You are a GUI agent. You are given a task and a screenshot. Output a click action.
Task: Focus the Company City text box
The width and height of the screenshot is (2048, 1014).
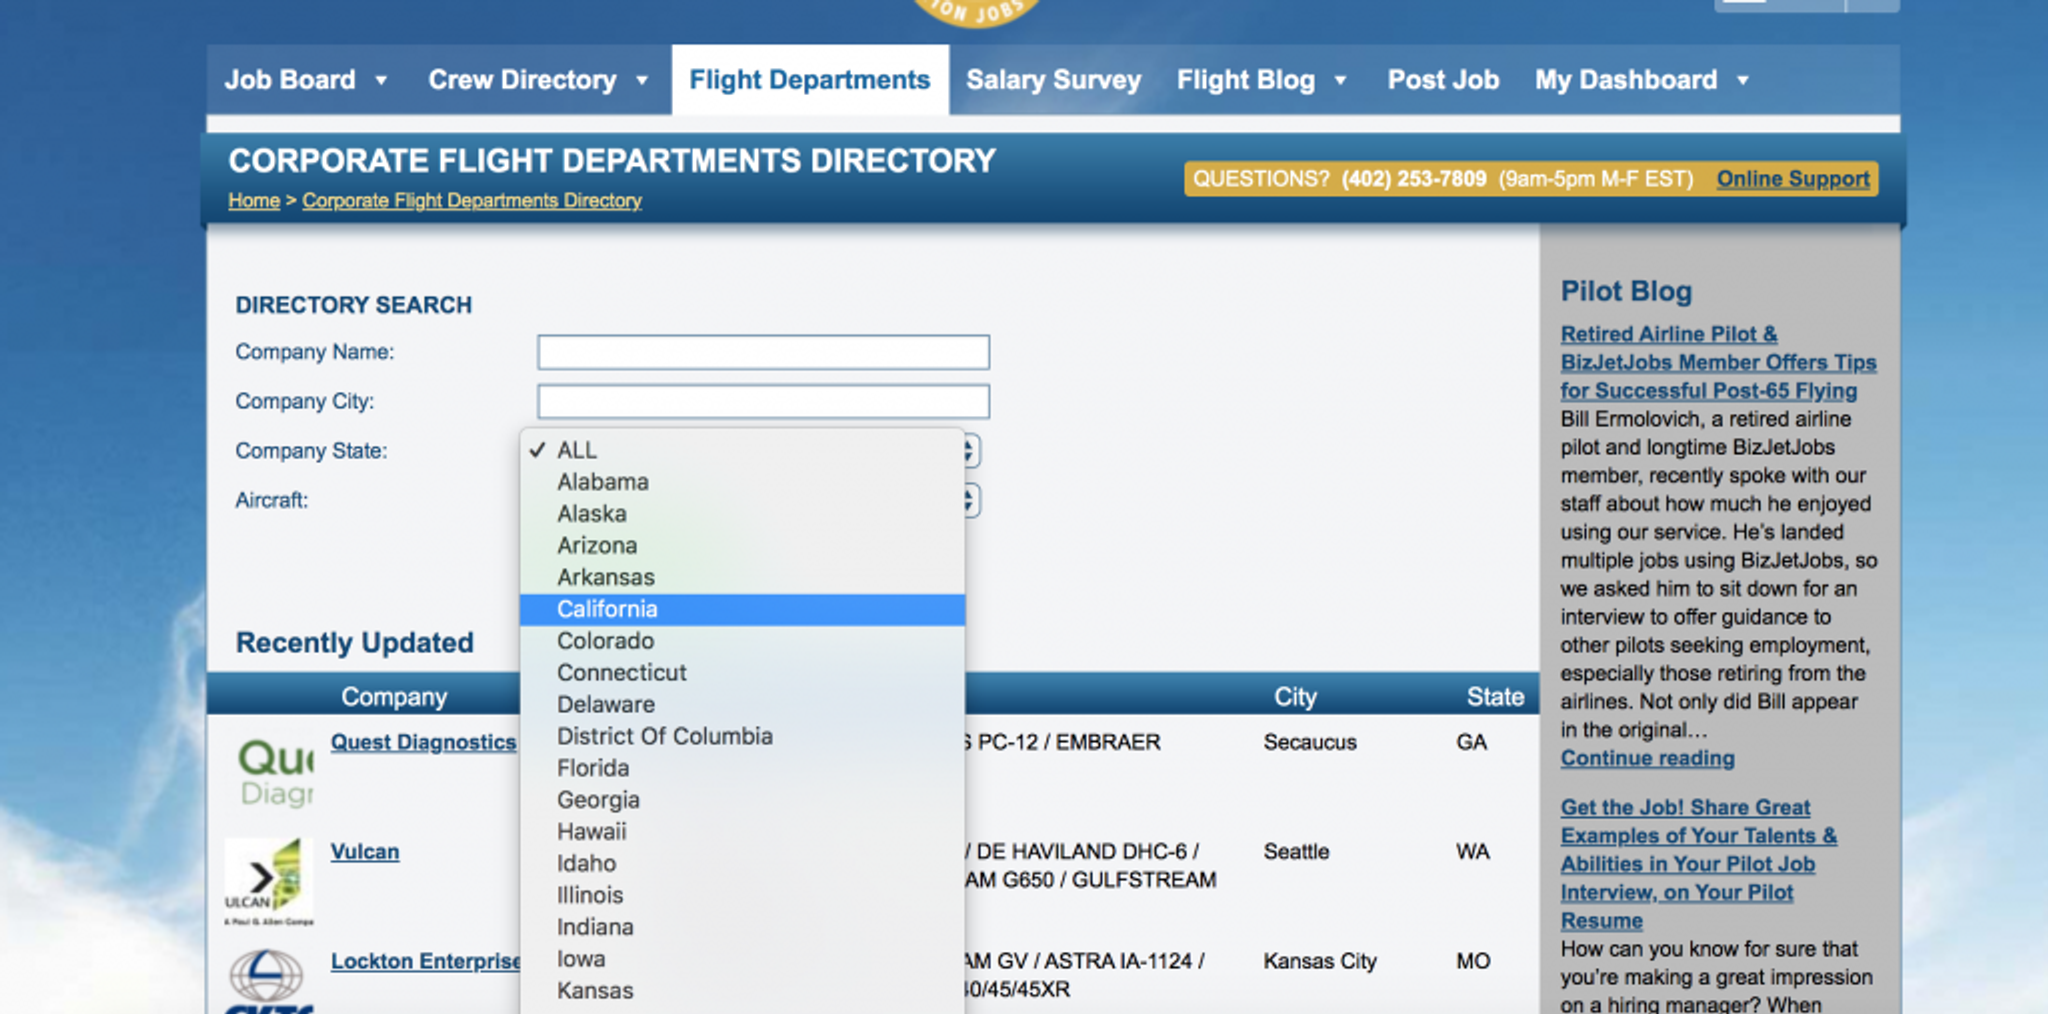[763, 401]
